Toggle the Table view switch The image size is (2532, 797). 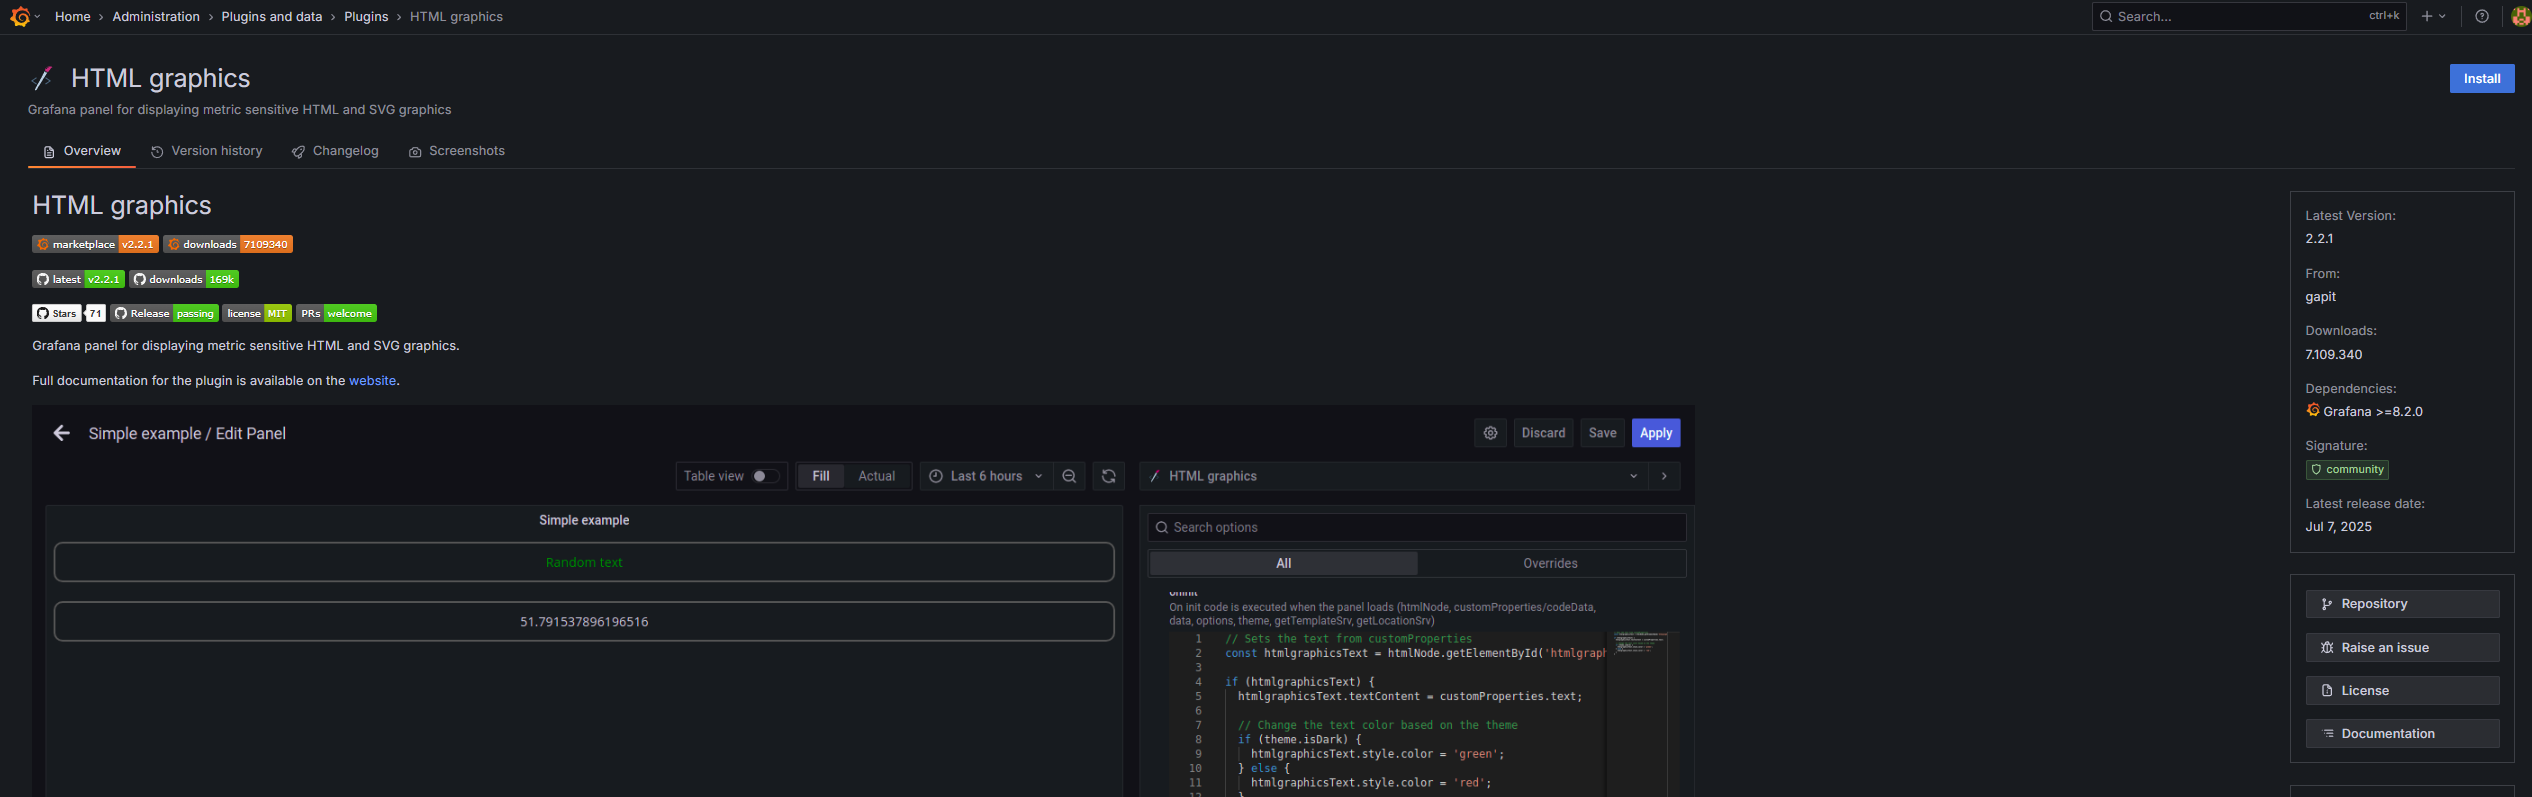765,476
